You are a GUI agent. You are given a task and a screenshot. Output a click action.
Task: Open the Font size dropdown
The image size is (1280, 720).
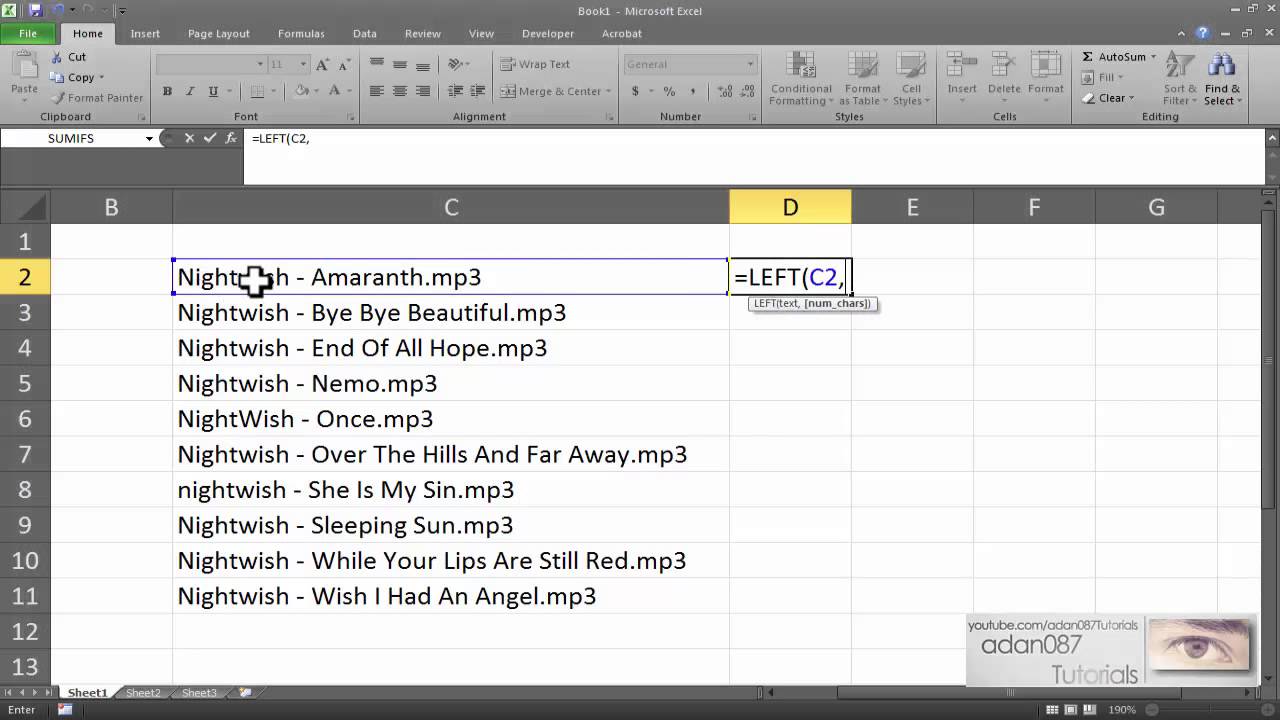pos(304,64)
